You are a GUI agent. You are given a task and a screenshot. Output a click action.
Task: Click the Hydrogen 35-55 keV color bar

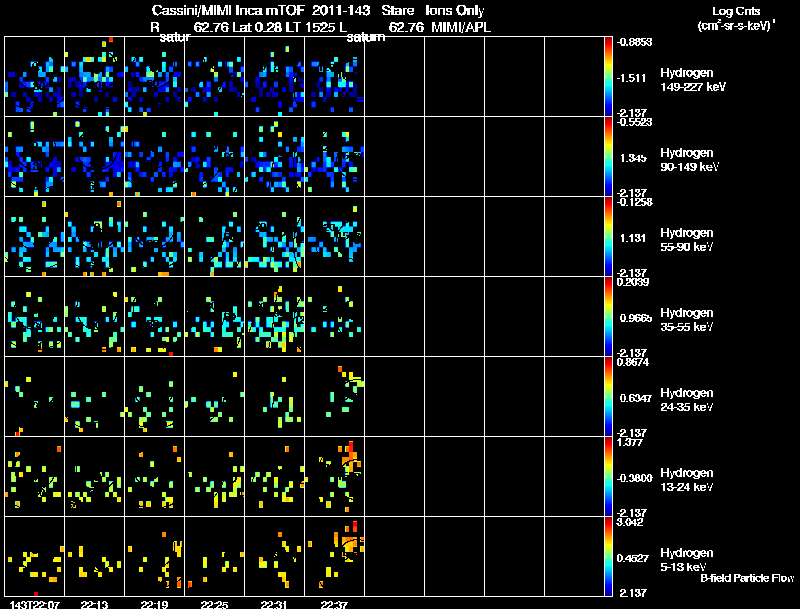[x=608, y=317]
